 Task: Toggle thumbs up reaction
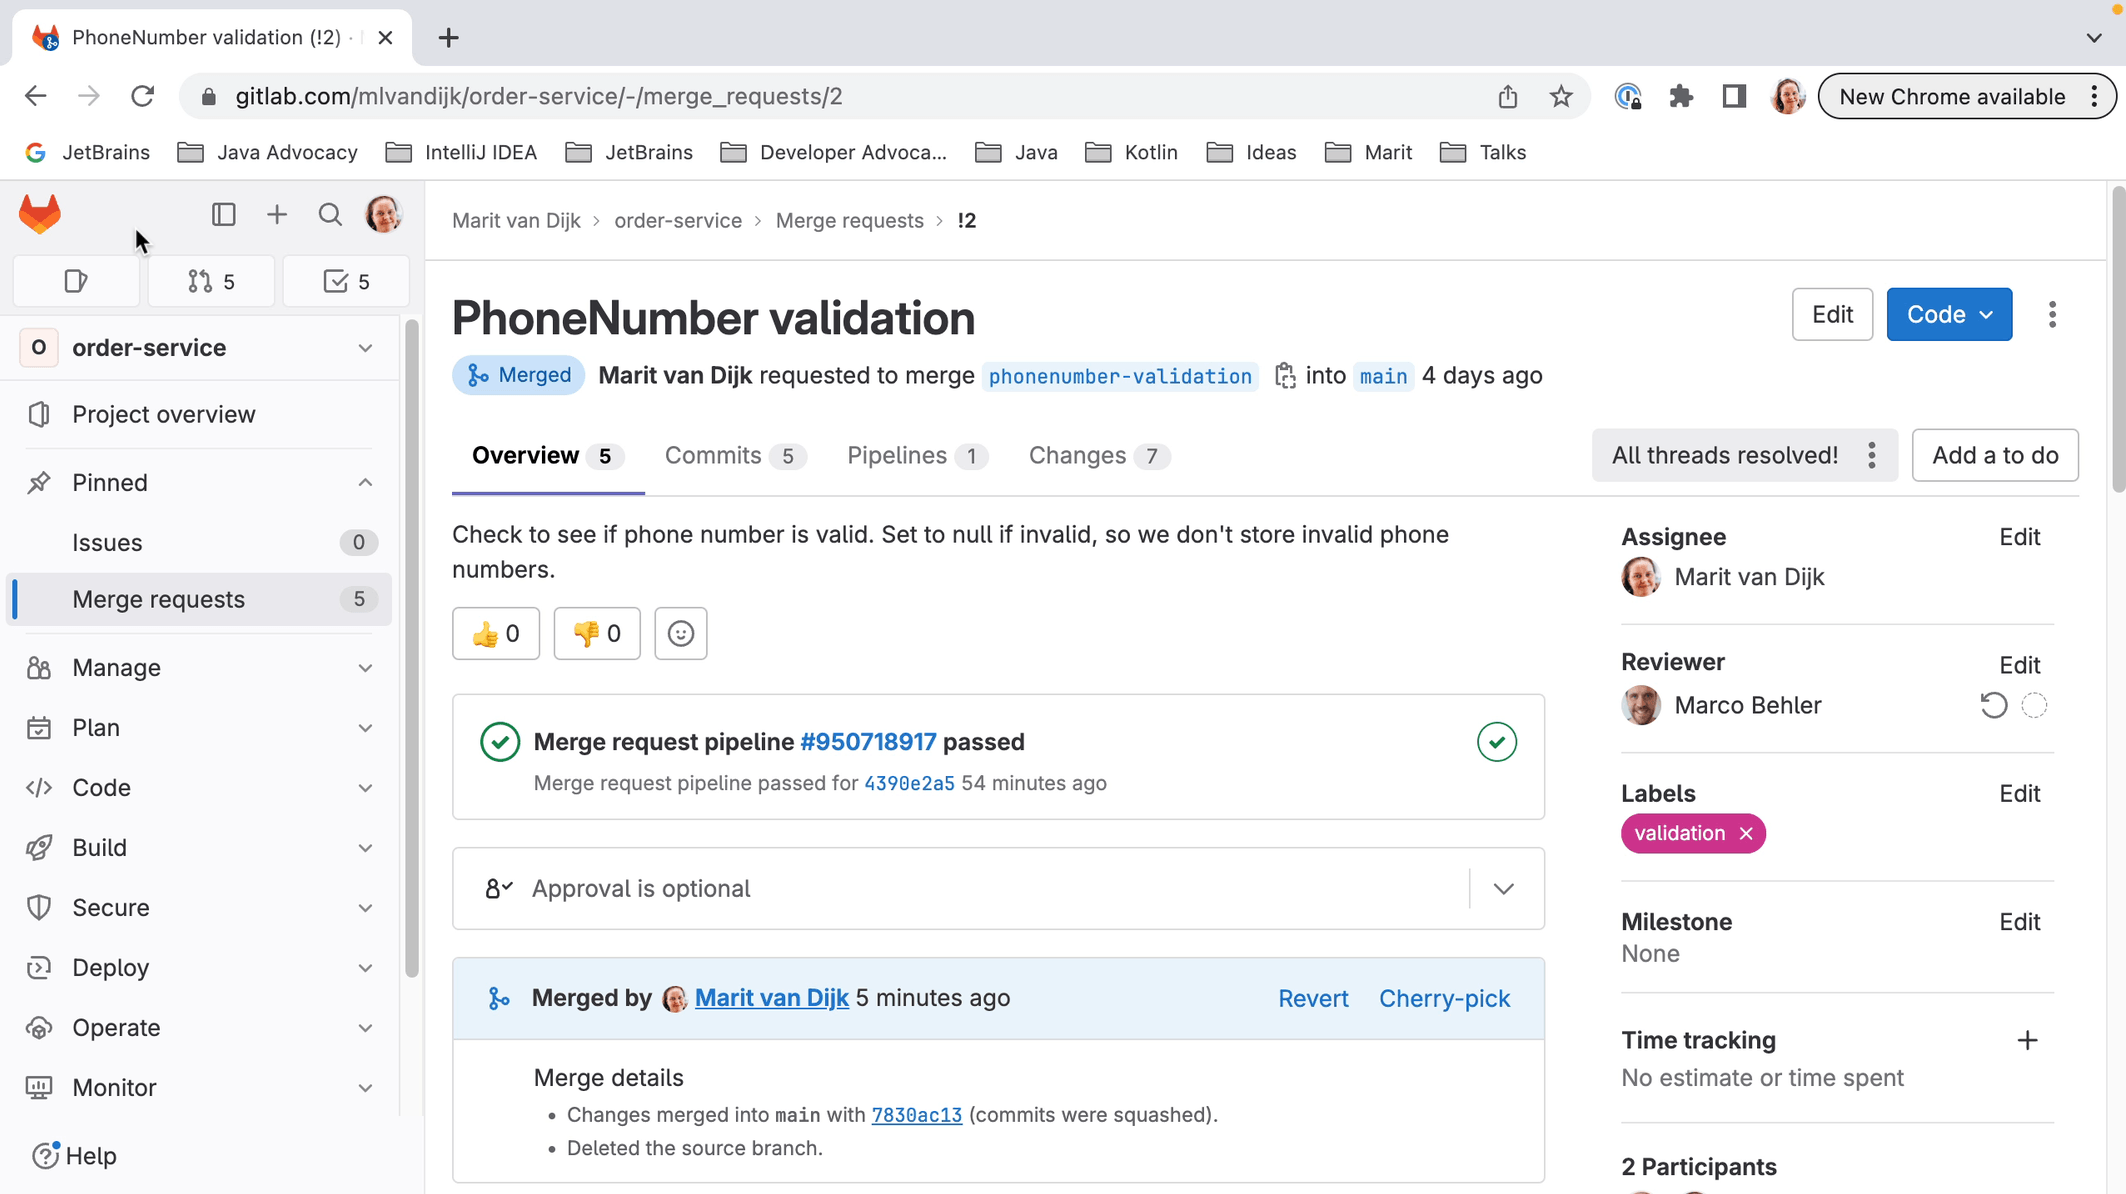496,634
